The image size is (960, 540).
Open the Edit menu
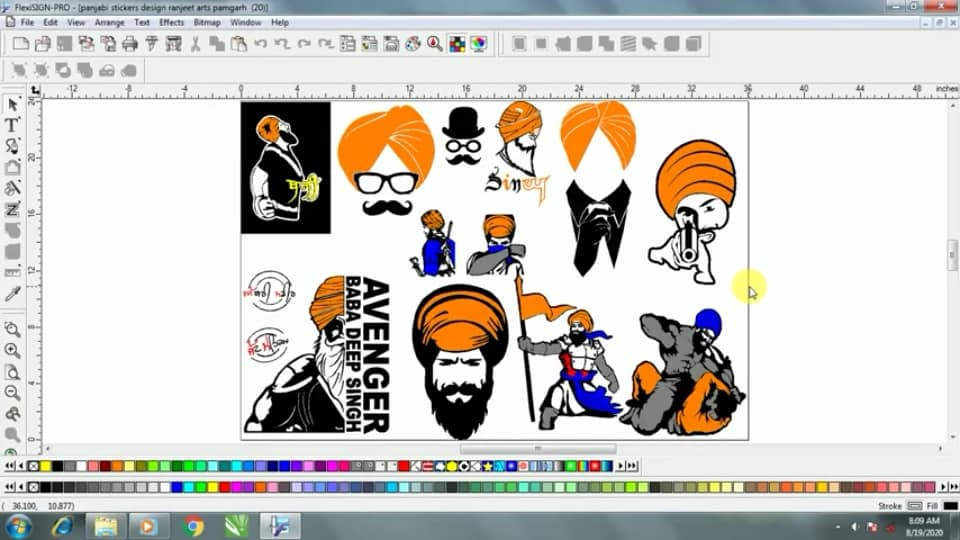tap(50, 23)
